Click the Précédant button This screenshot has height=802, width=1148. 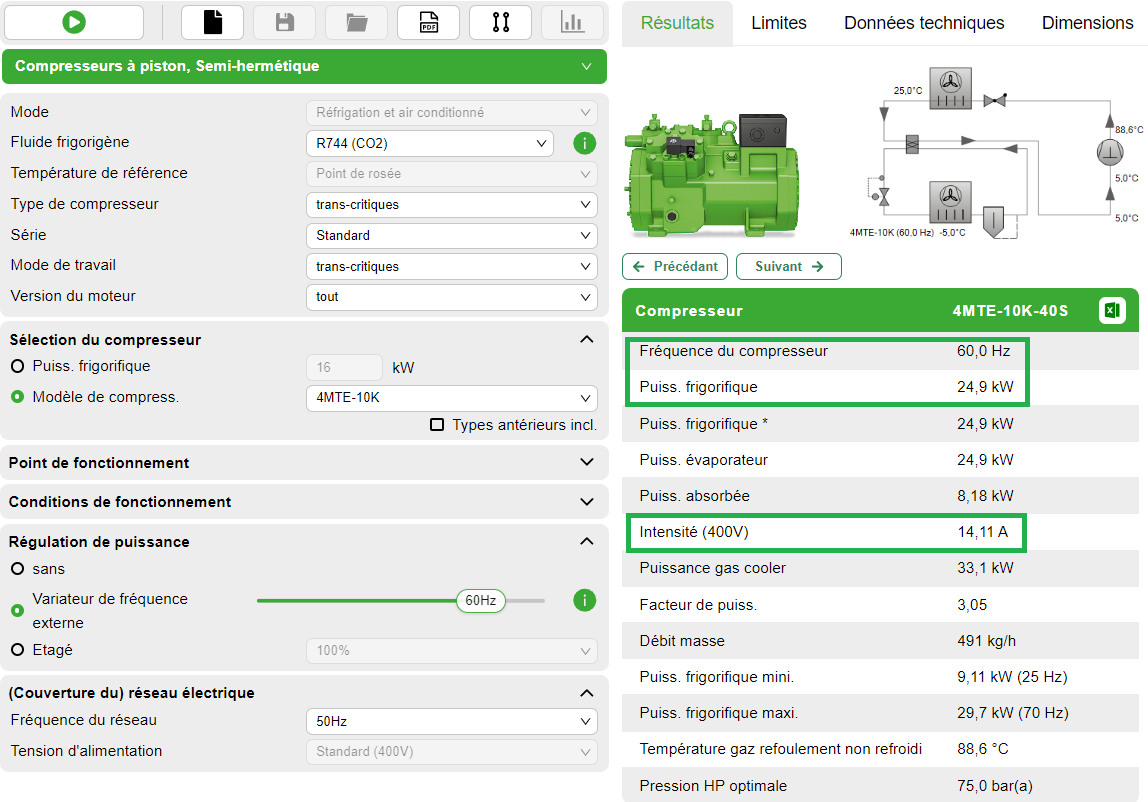coord(675,266)
